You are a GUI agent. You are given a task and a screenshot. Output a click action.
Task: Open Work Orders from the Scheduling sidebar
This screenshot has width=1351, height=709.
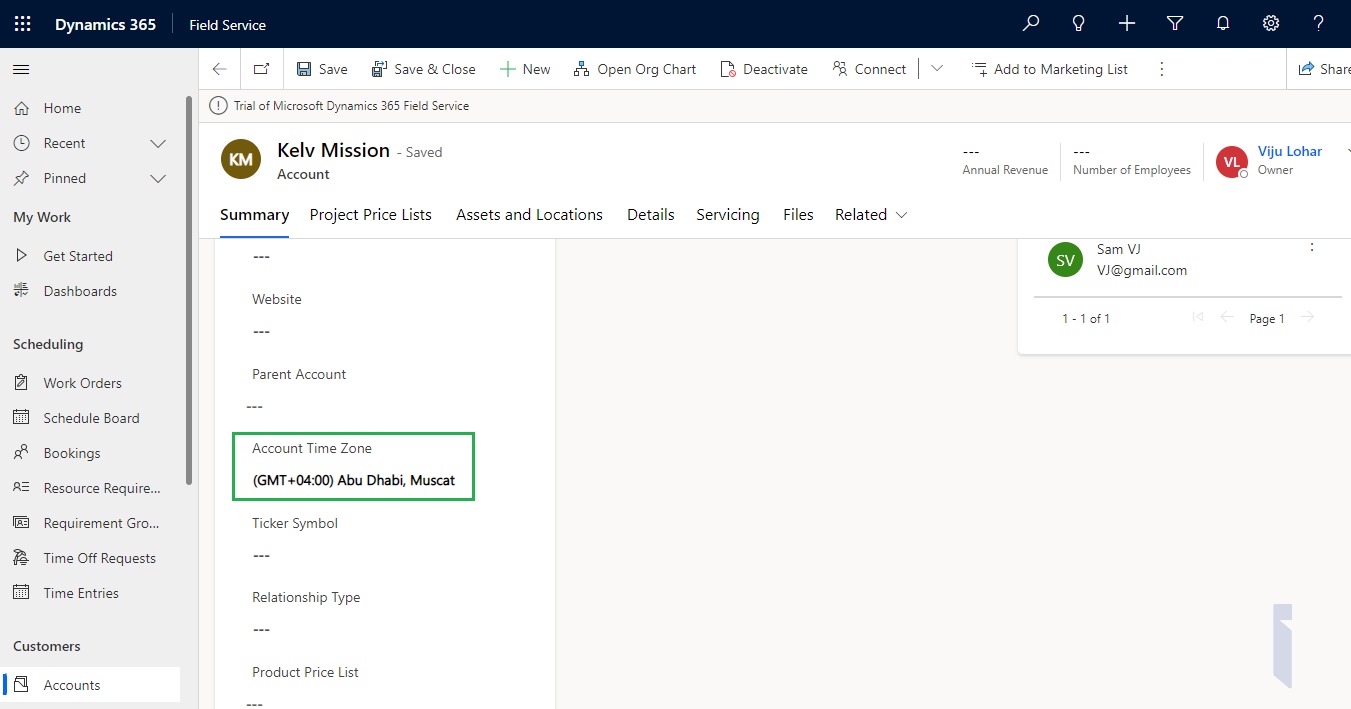[83, 382]
